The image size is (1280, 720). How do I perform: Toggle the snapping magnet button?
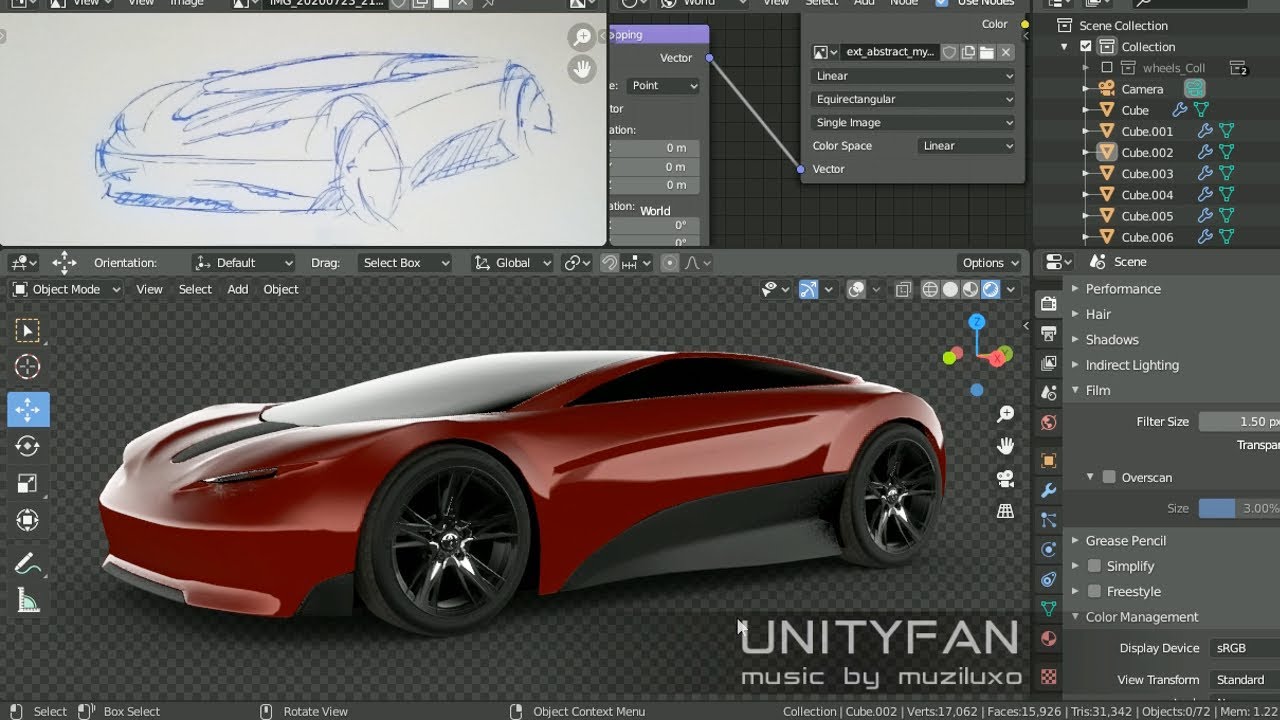pos(609,263)
